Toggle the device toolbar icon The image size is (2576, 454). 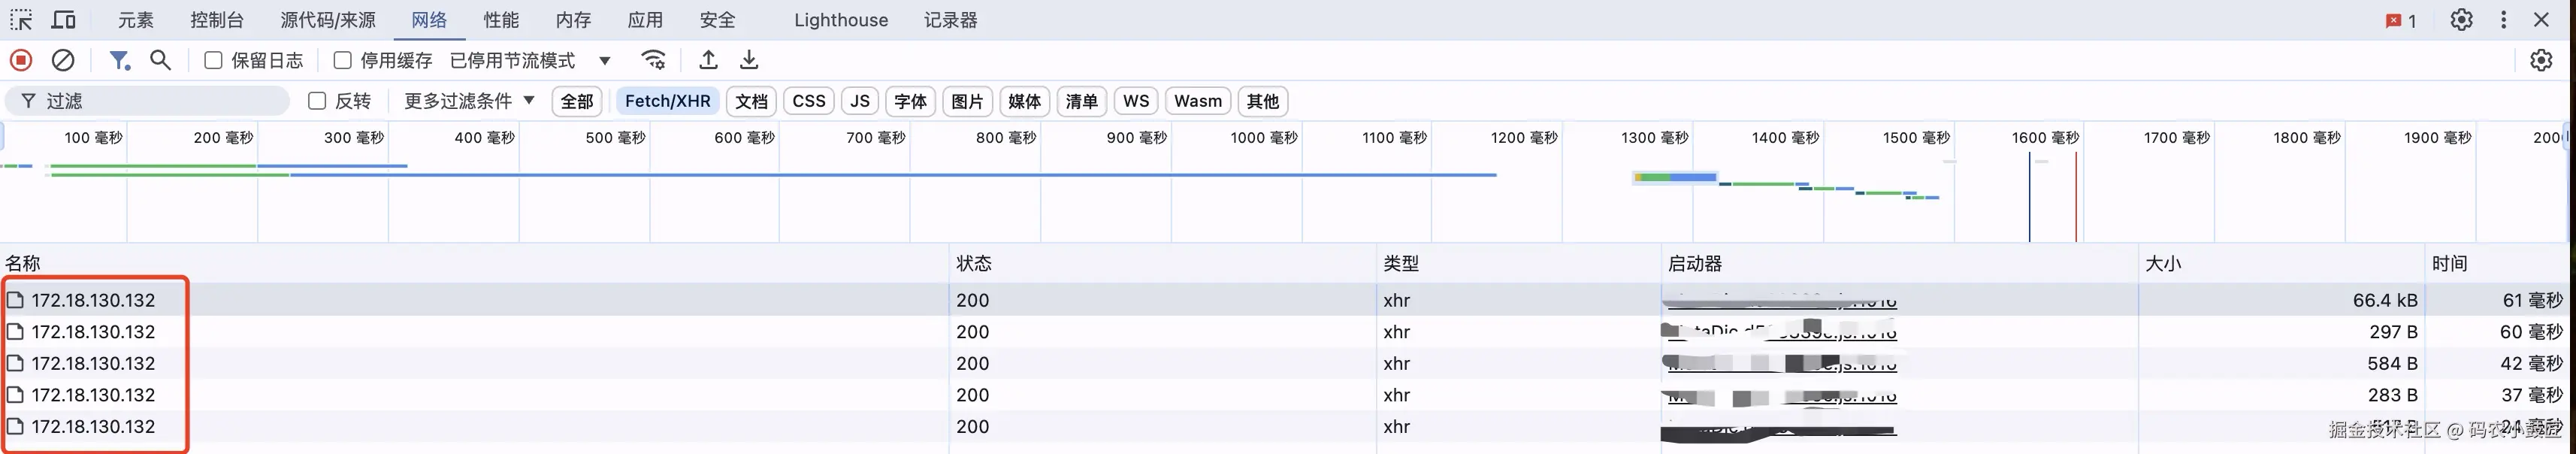pyautogui.click(x=63, y=20)
